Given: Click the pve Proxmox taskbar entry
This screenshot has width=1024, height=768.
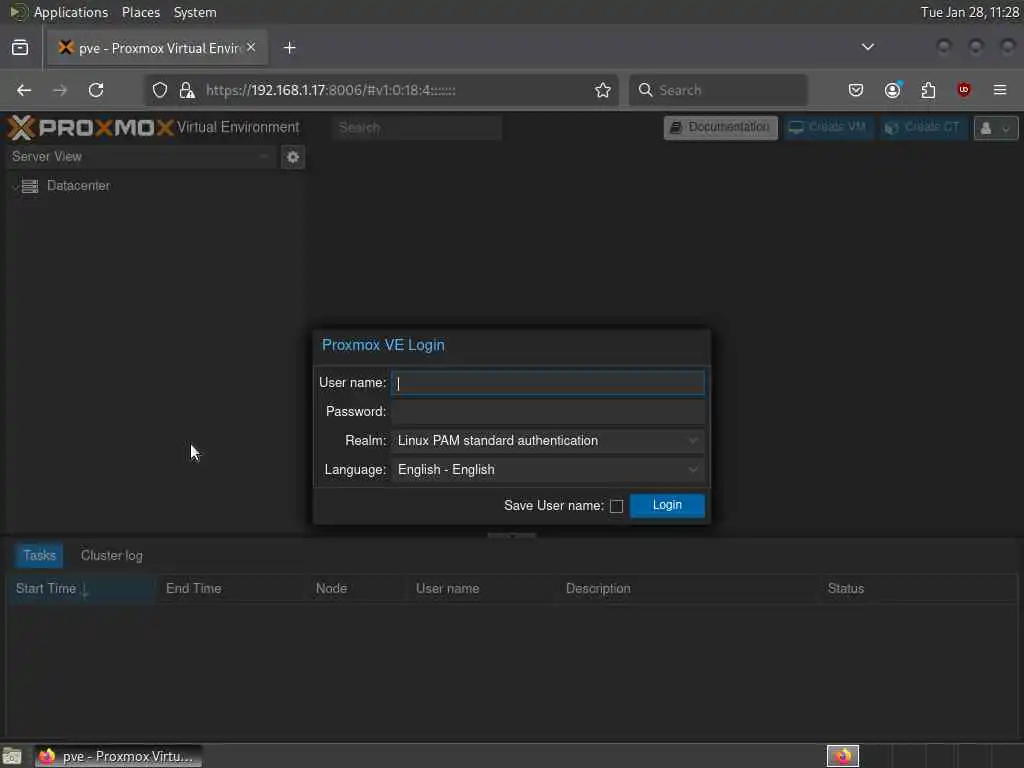Looking at the screenshot, I should coord(118,756).
